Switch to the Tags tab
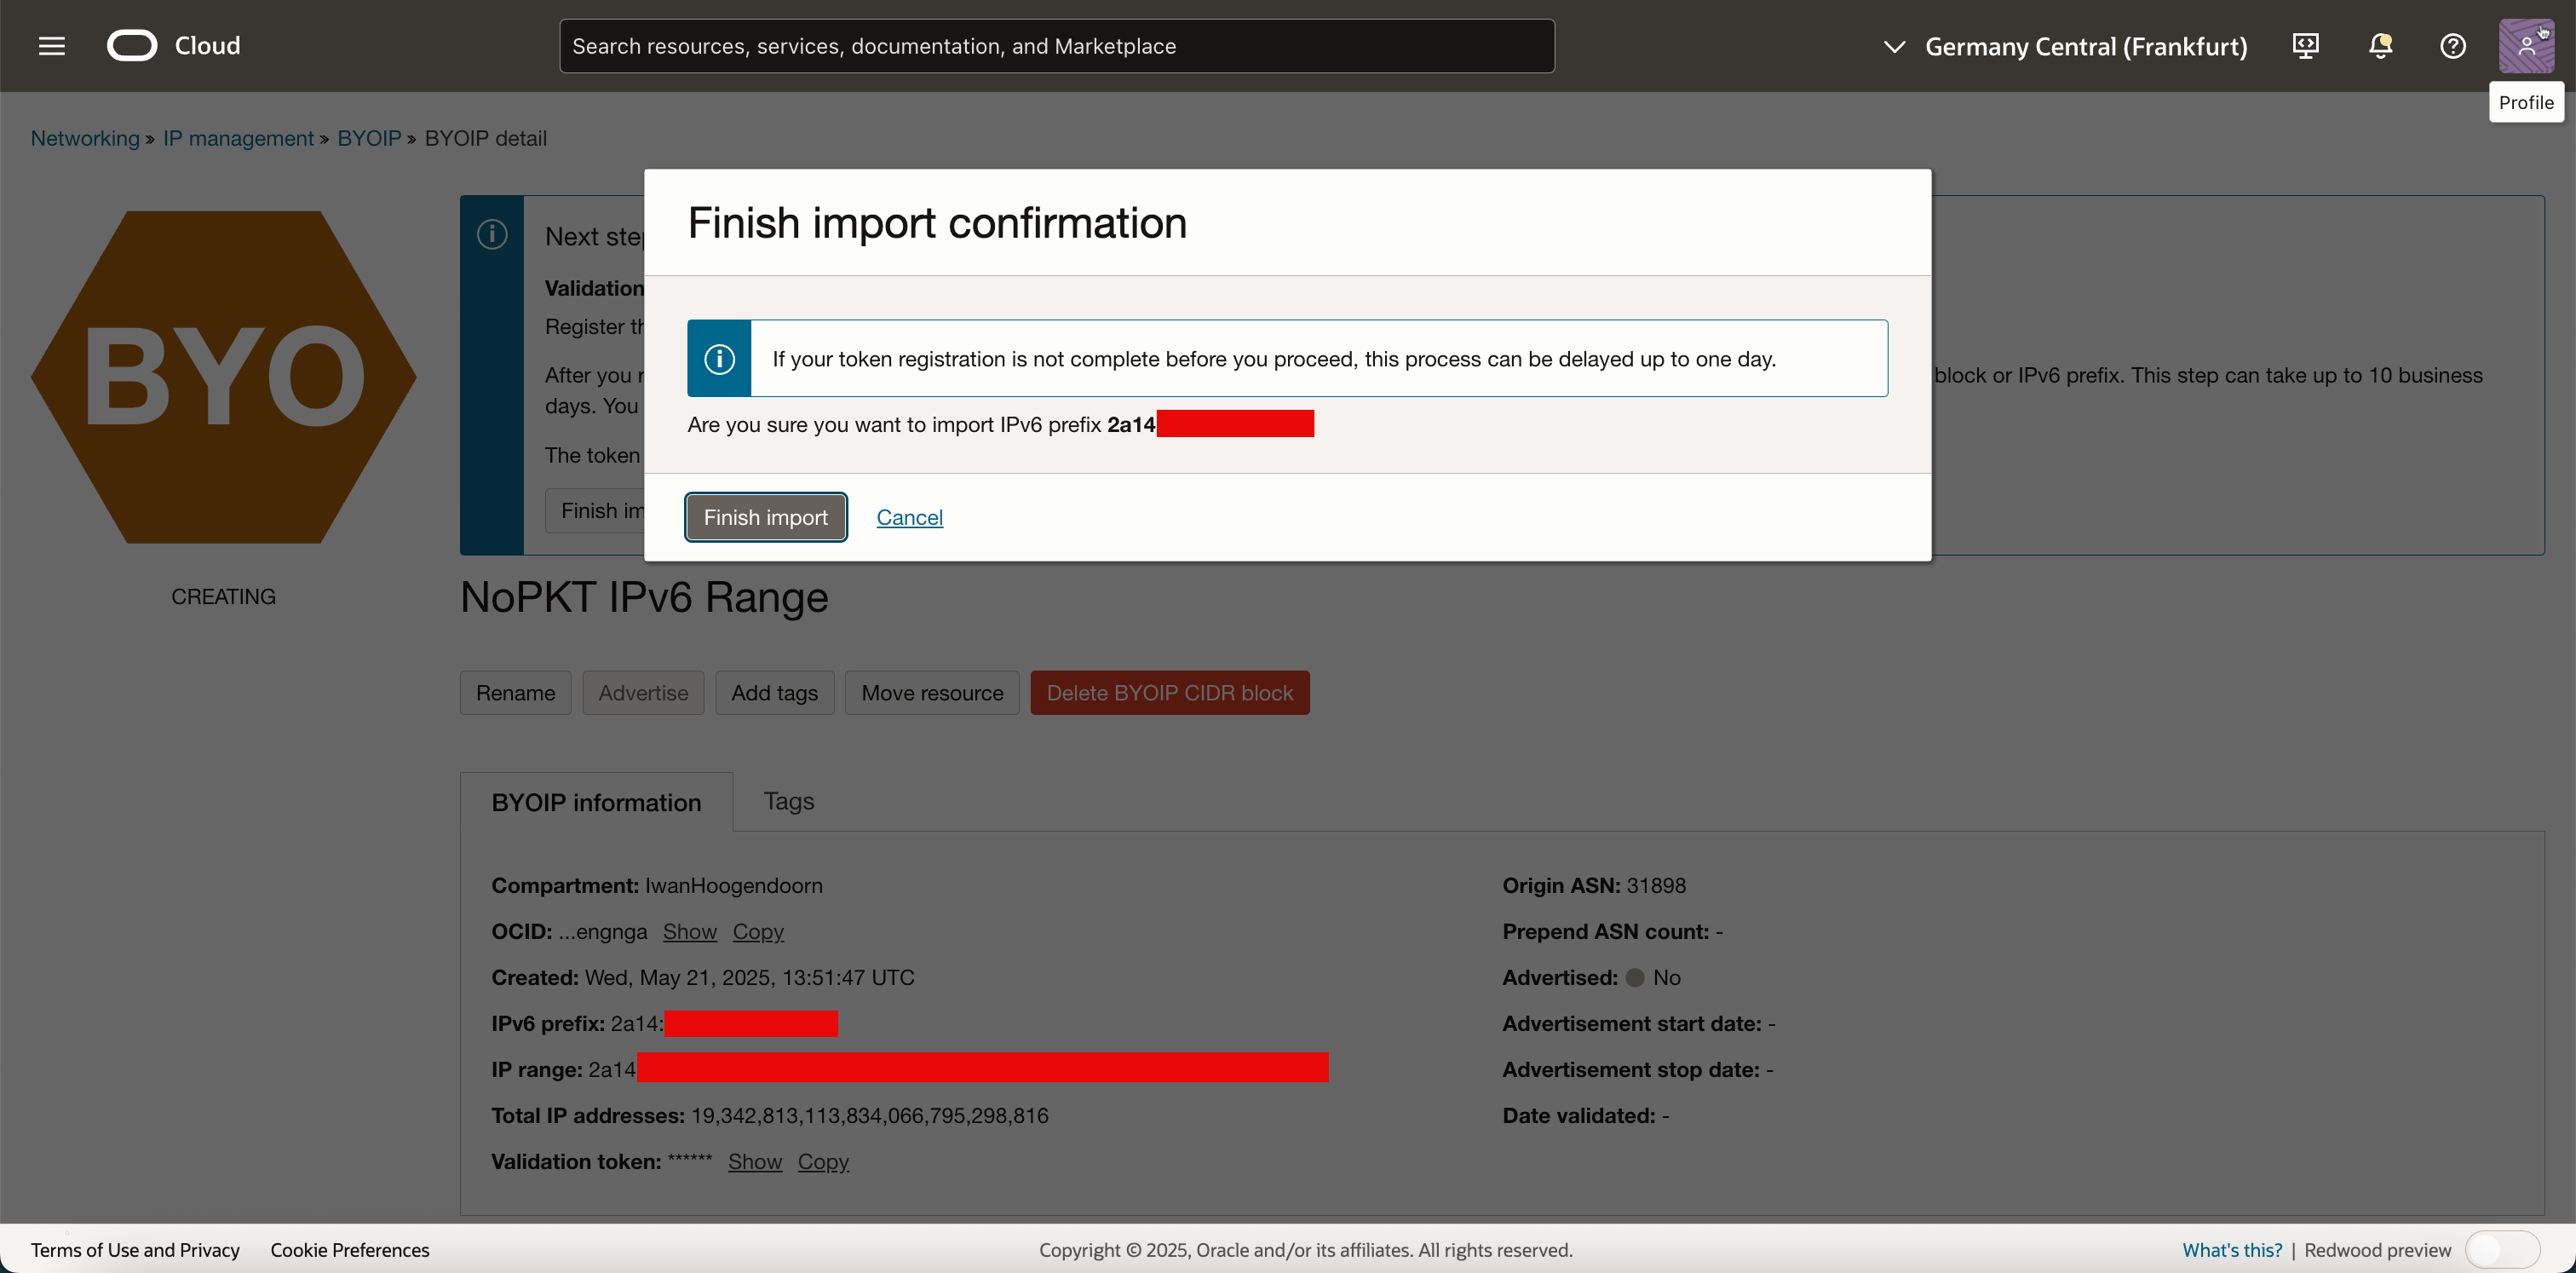 (x=788, y=801)
